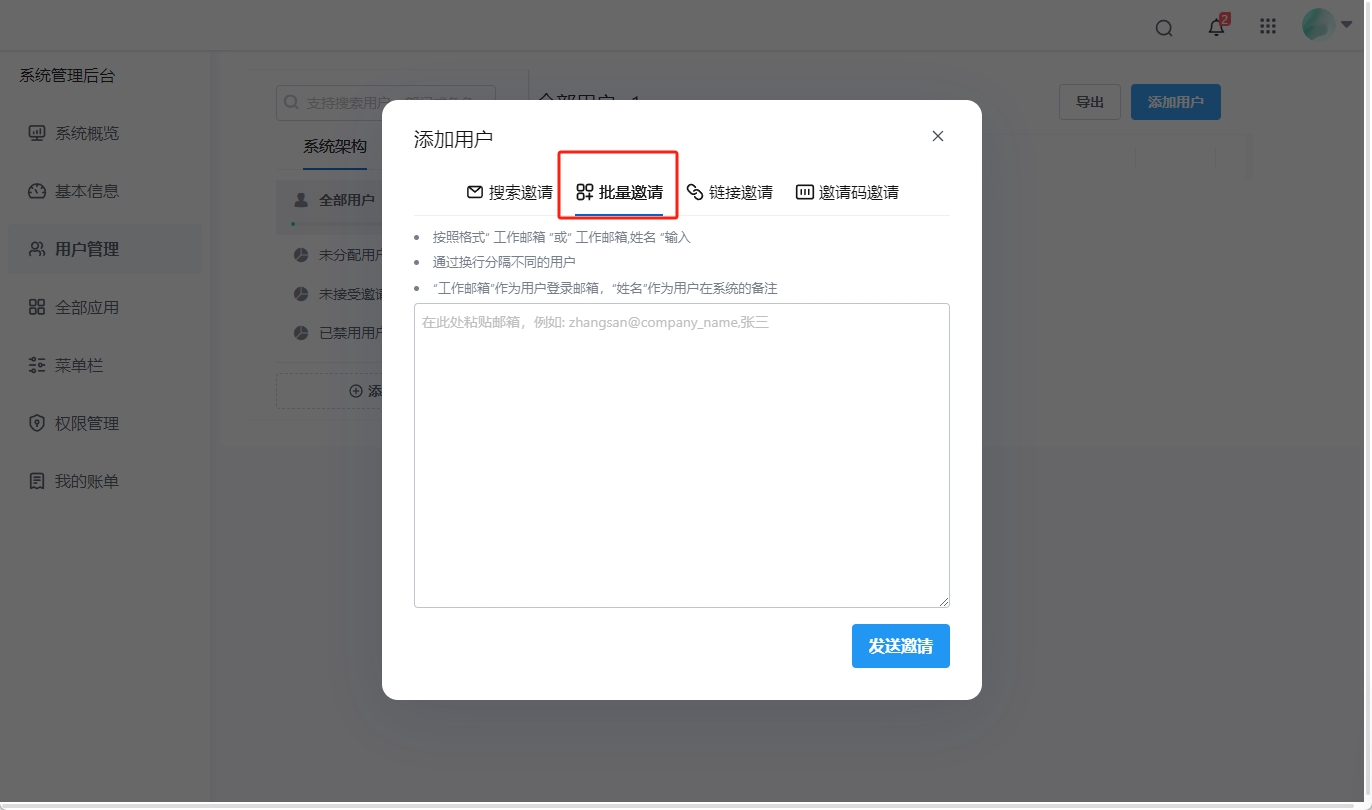This screenshot has height=810, width=1372.
Task: Click the 发送邀请 blue button
Action: (899, 645)
